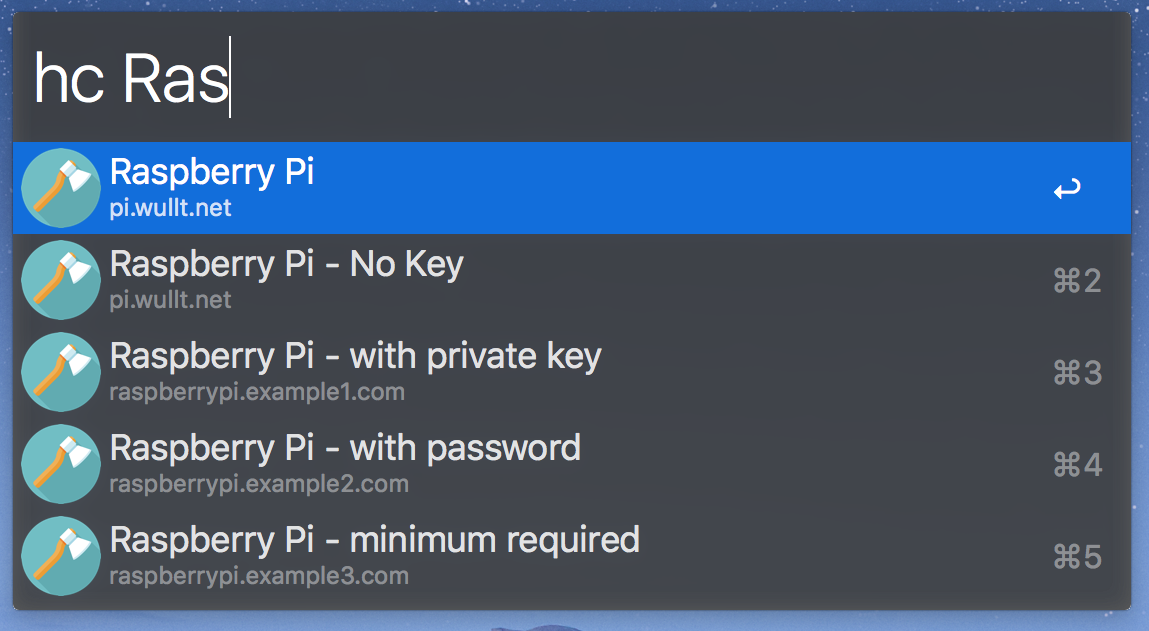
Task: Open 'Raspberry Pi - No Key' connection
Action: tap(286, 264)
